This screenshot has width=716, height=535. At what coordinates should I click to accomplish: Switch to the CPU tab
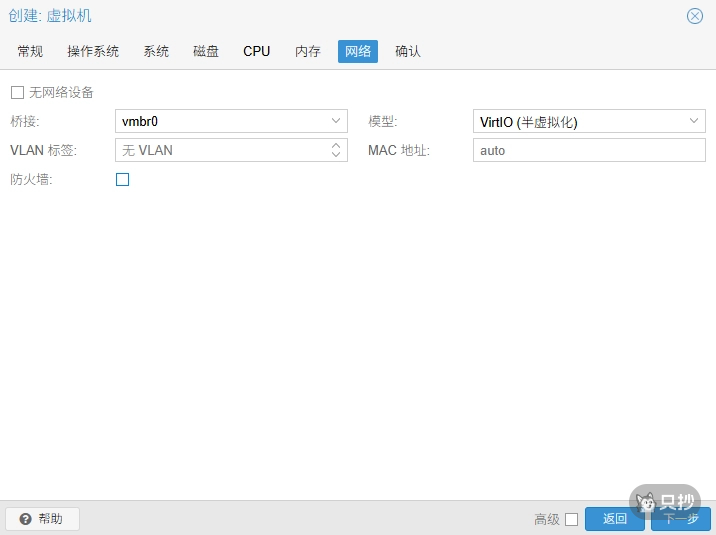(x=257, y=51)
